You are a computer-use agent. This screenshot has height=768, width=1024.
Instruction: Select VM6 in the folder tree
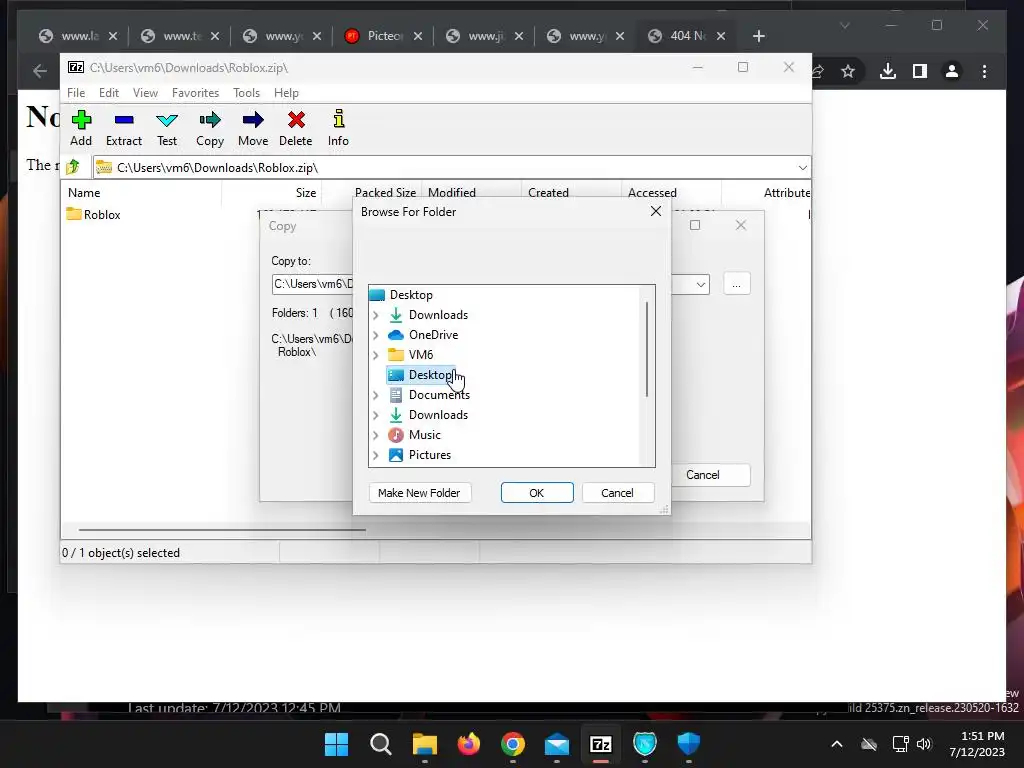[x=411, y=355]
